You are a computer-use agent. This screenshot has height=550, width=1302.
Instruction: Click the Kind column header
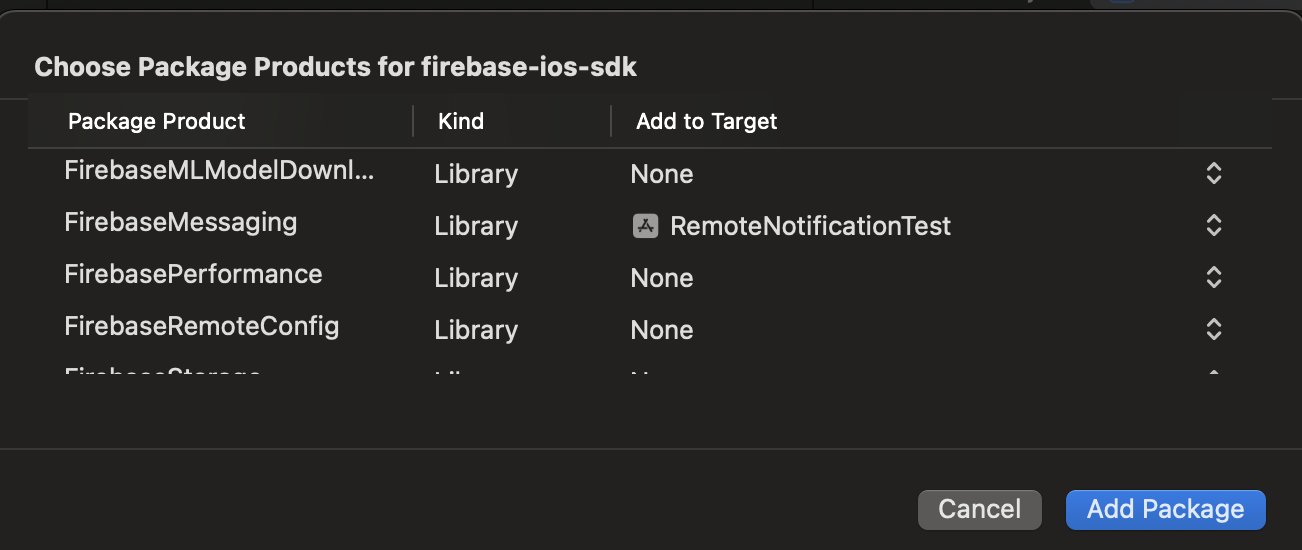click(x=461, y=122)
